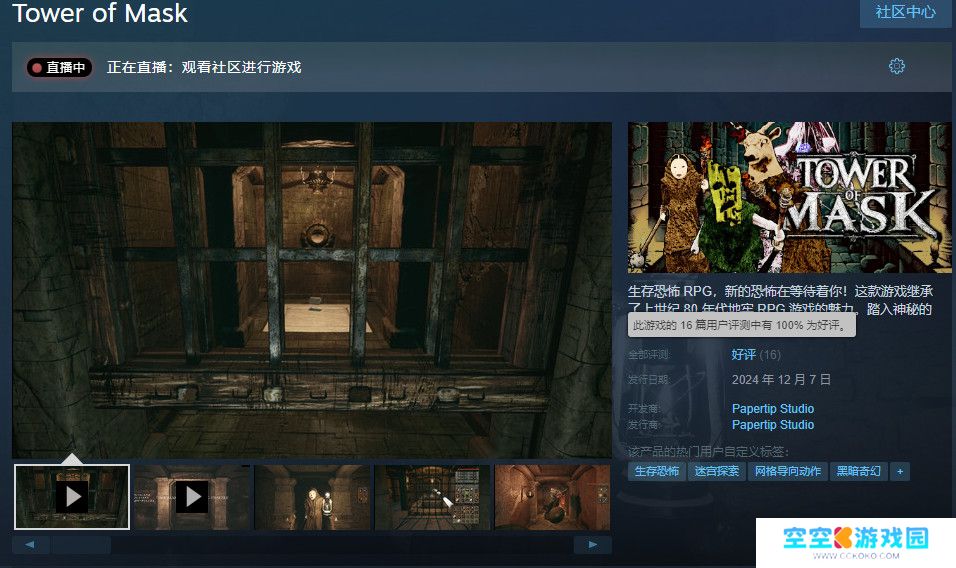Click the Tower of Mask page title
This screenshot has height=568, width=956.
coord(100,13)
